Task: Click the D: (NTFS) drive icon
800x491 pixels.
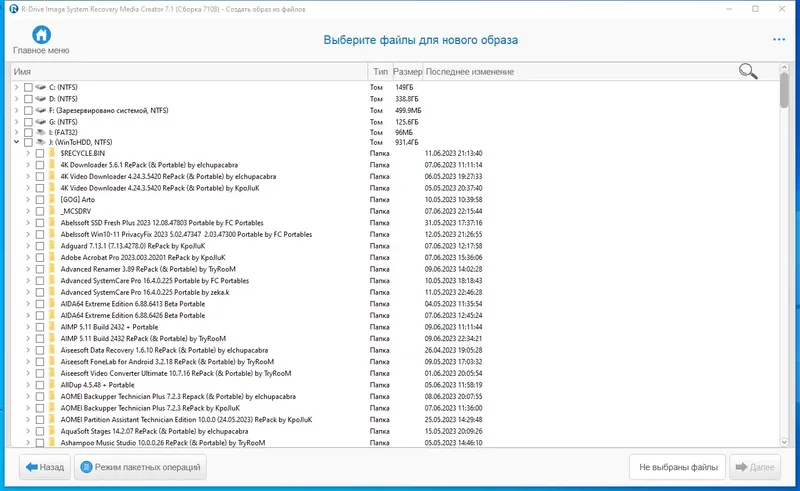Action: tap(41, 99)
